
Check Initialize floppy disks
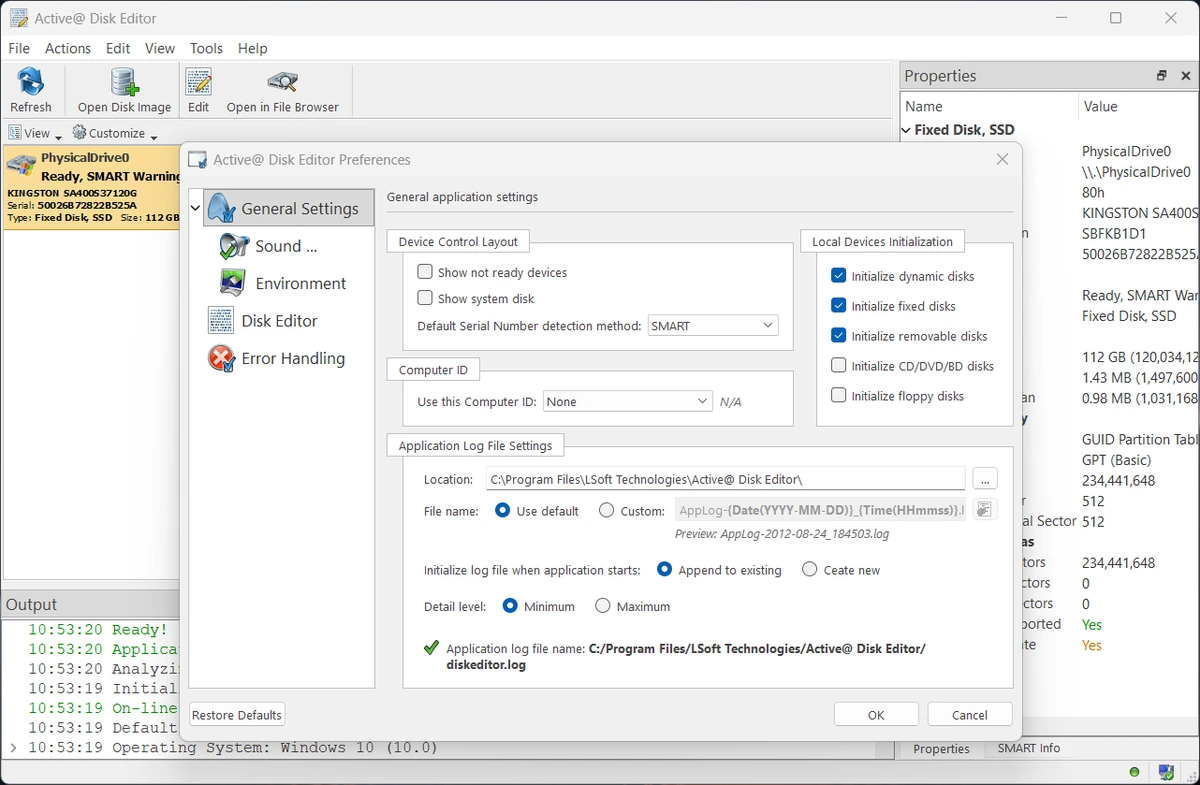click(839, 396)
